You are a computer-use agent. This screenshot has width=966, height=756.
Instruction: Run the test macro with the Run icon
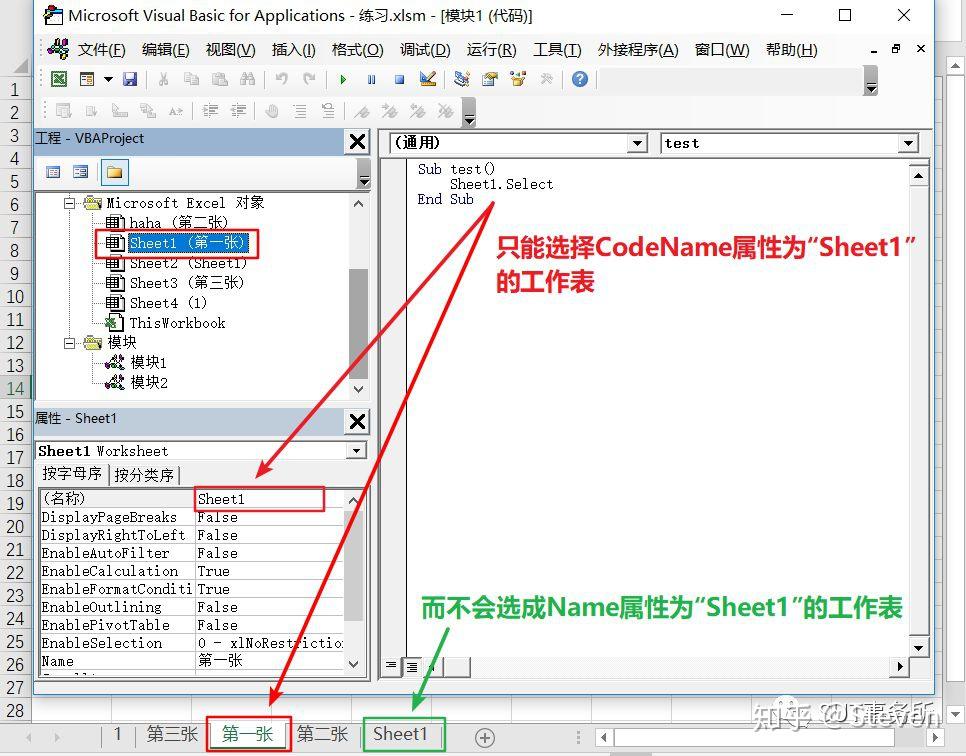point(343,78)
